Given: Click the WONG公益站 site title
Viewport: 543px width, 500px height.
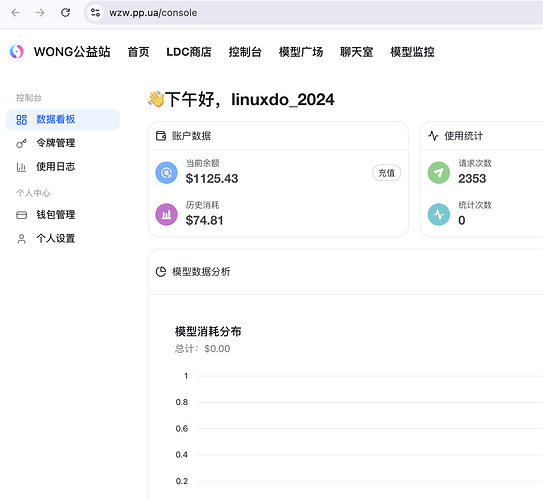Looking at the screenshot, I should [72, 52].
